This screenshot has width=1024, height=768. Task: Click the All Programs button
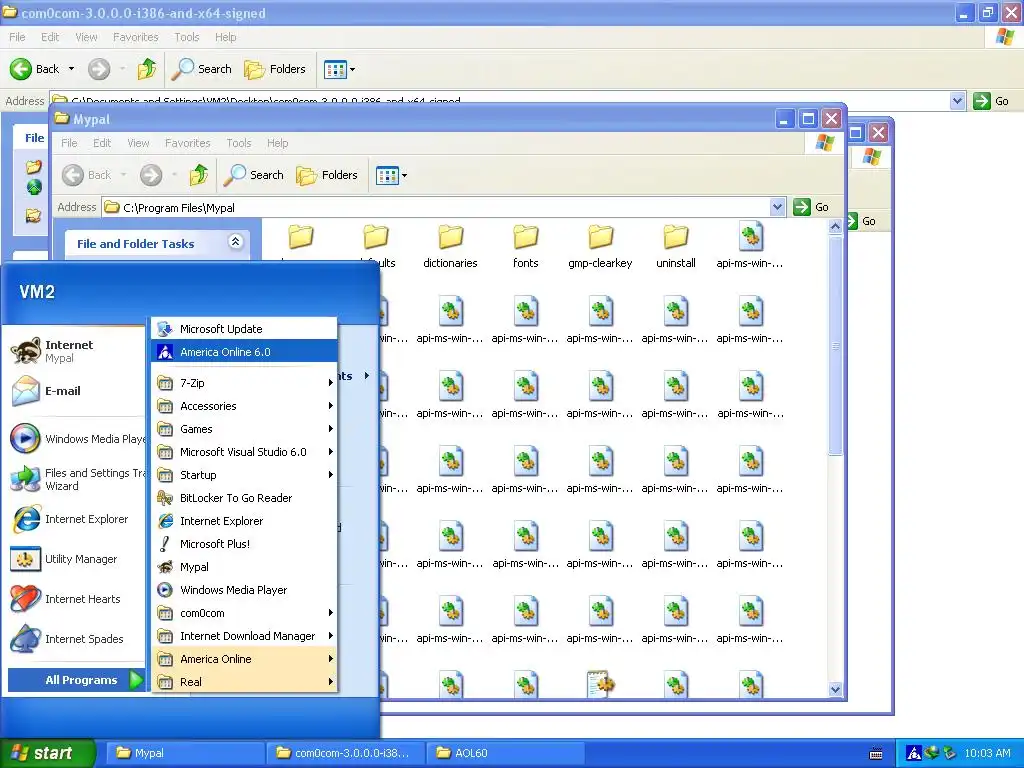(x=75, y=680)
